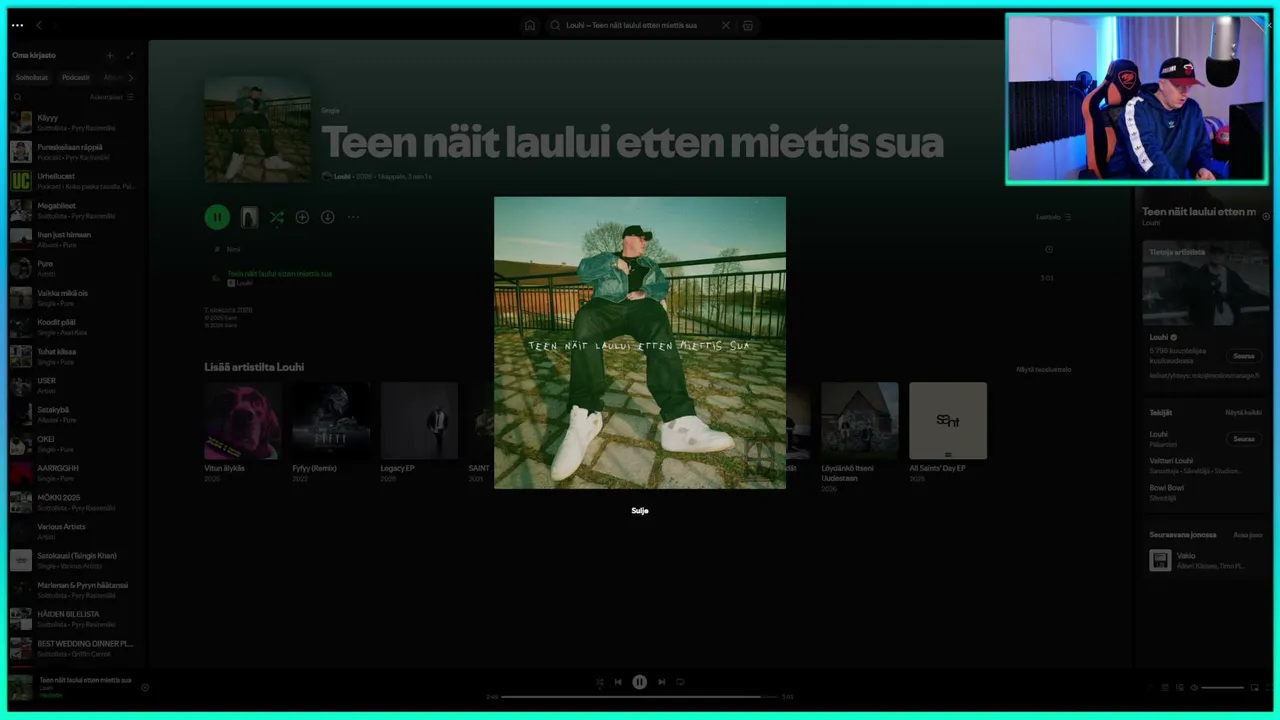The image size is (1280, 720).
Task: Open more options for the single
Action: point(352,217)
